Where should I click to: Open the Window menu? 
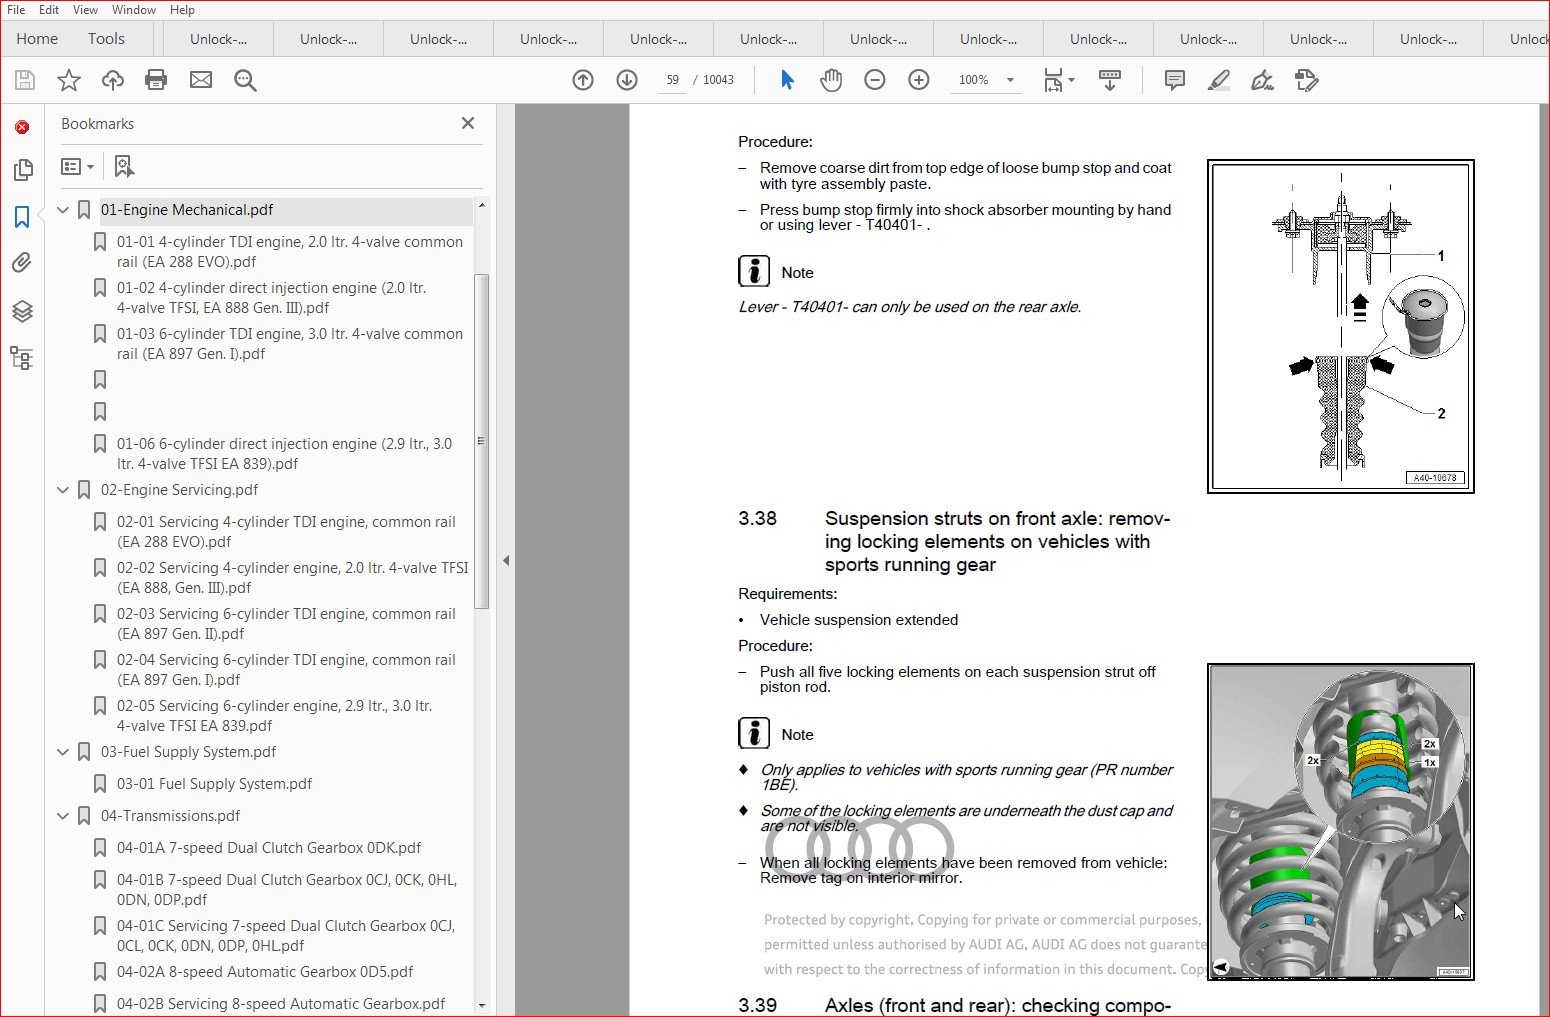(x=133, y=10)
